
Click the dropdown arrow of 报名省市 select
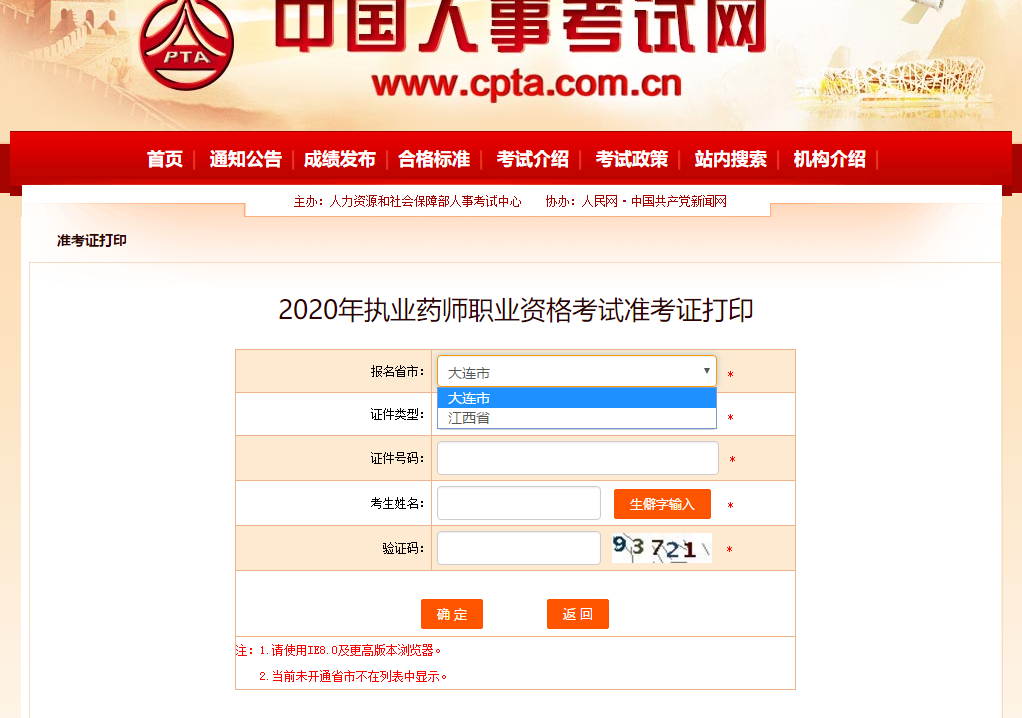click(x=707, y=371)
